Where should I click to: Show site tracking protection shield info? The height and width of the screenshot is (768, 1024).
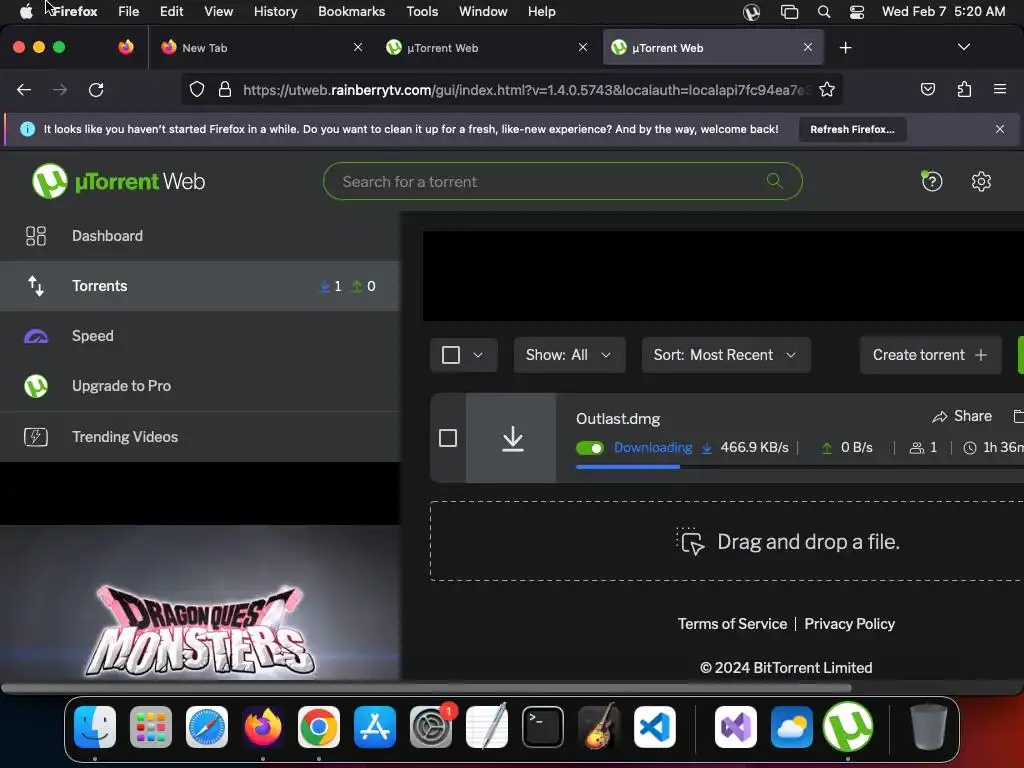click(x=197, y=89)
